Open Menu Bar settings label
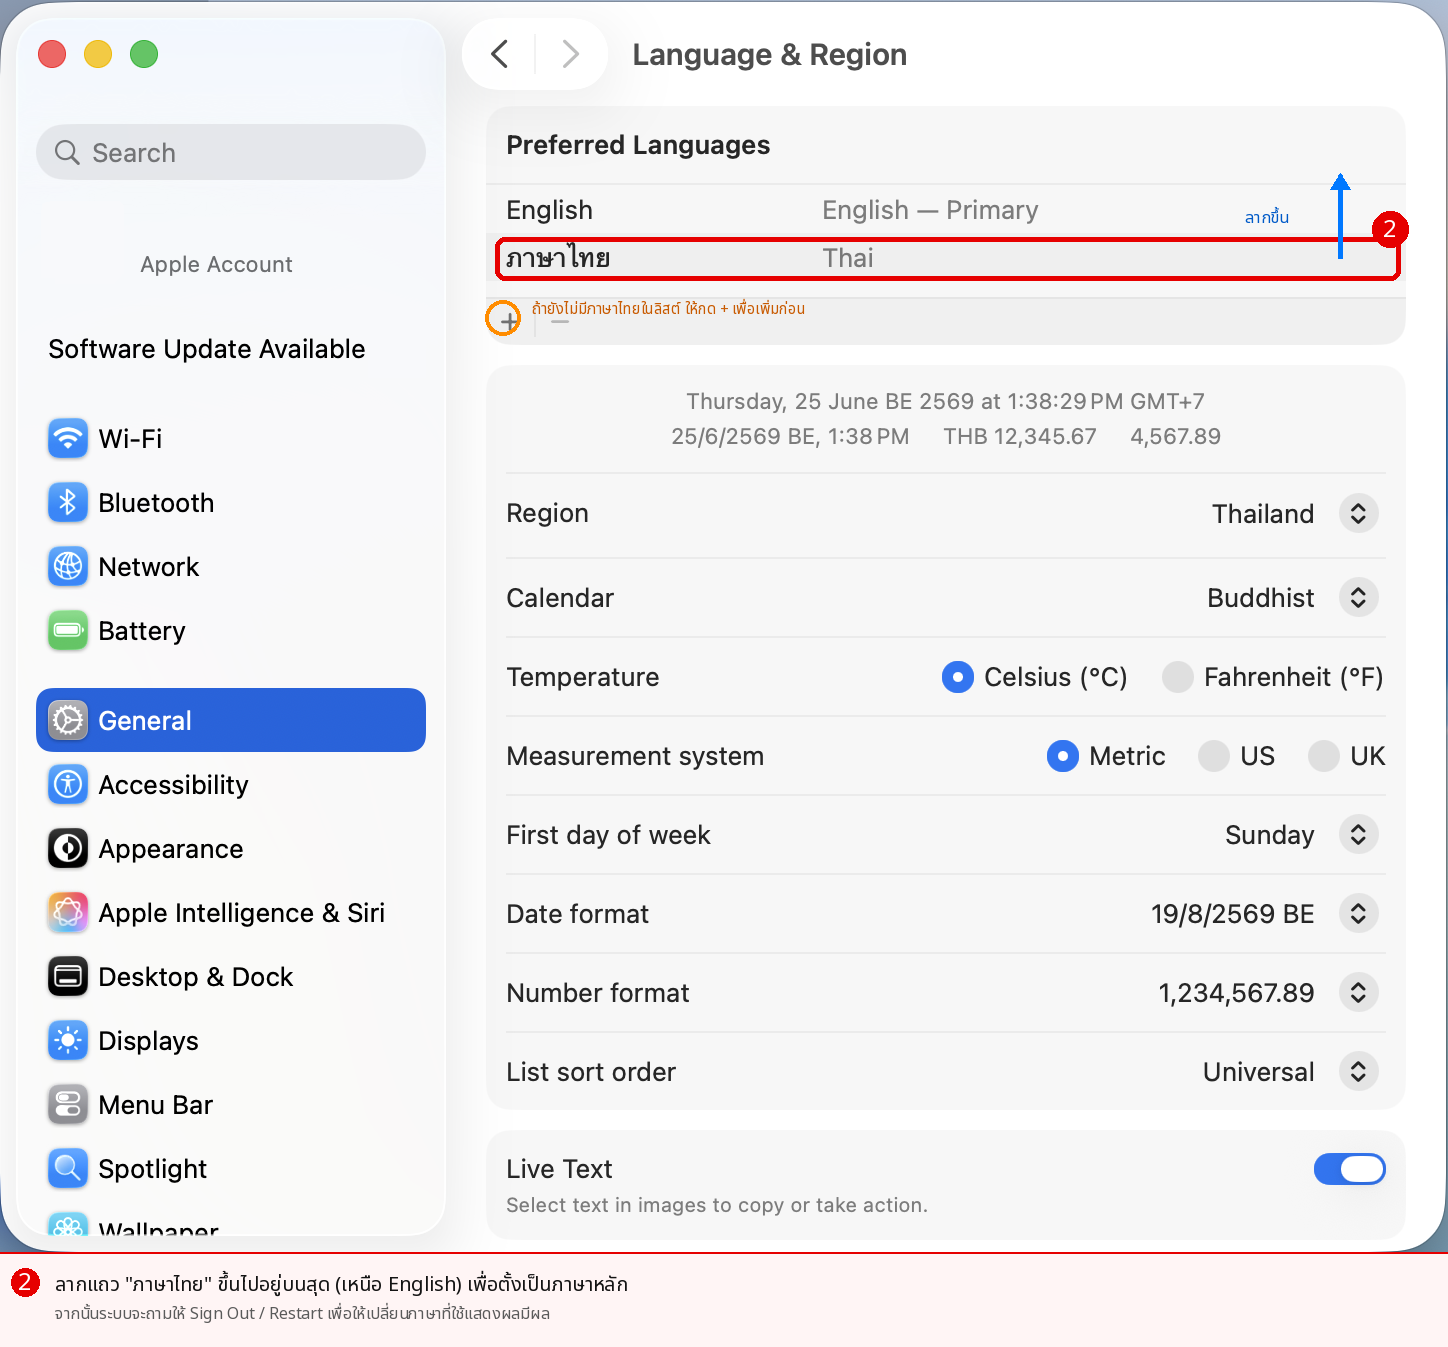Image resolution: width=1448 pixels, height=1347 pixels. pos(155,1104)
